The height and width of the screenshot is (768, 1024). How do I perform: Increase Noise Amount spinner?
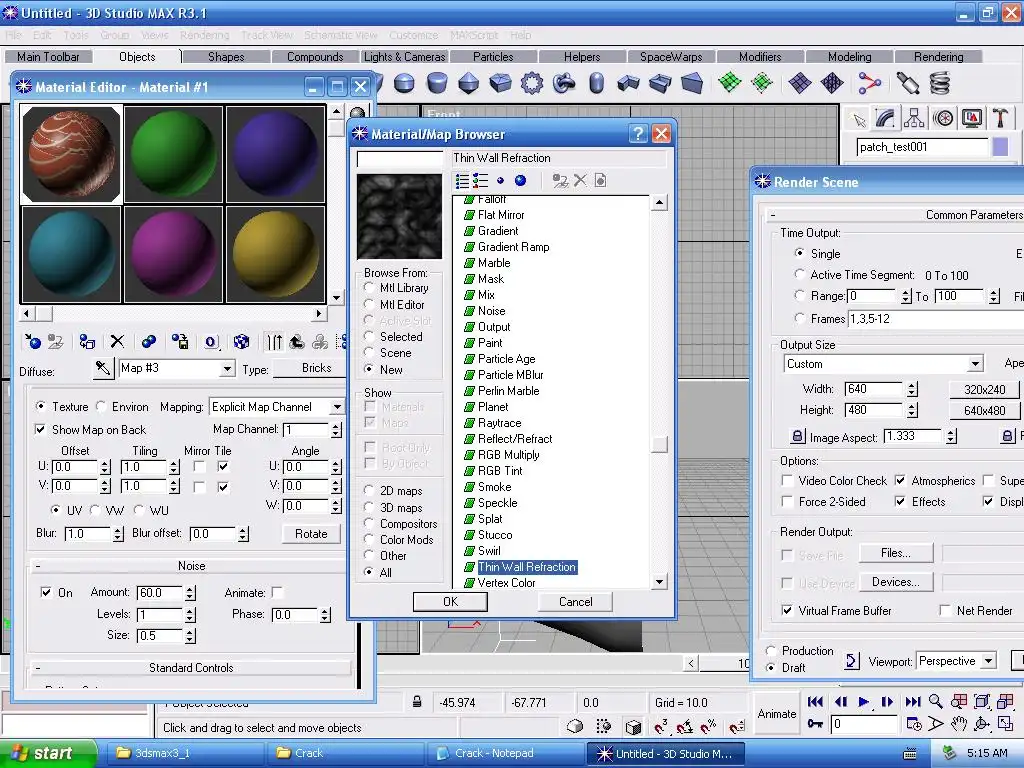pyautogui.click(x=190, y=589)
